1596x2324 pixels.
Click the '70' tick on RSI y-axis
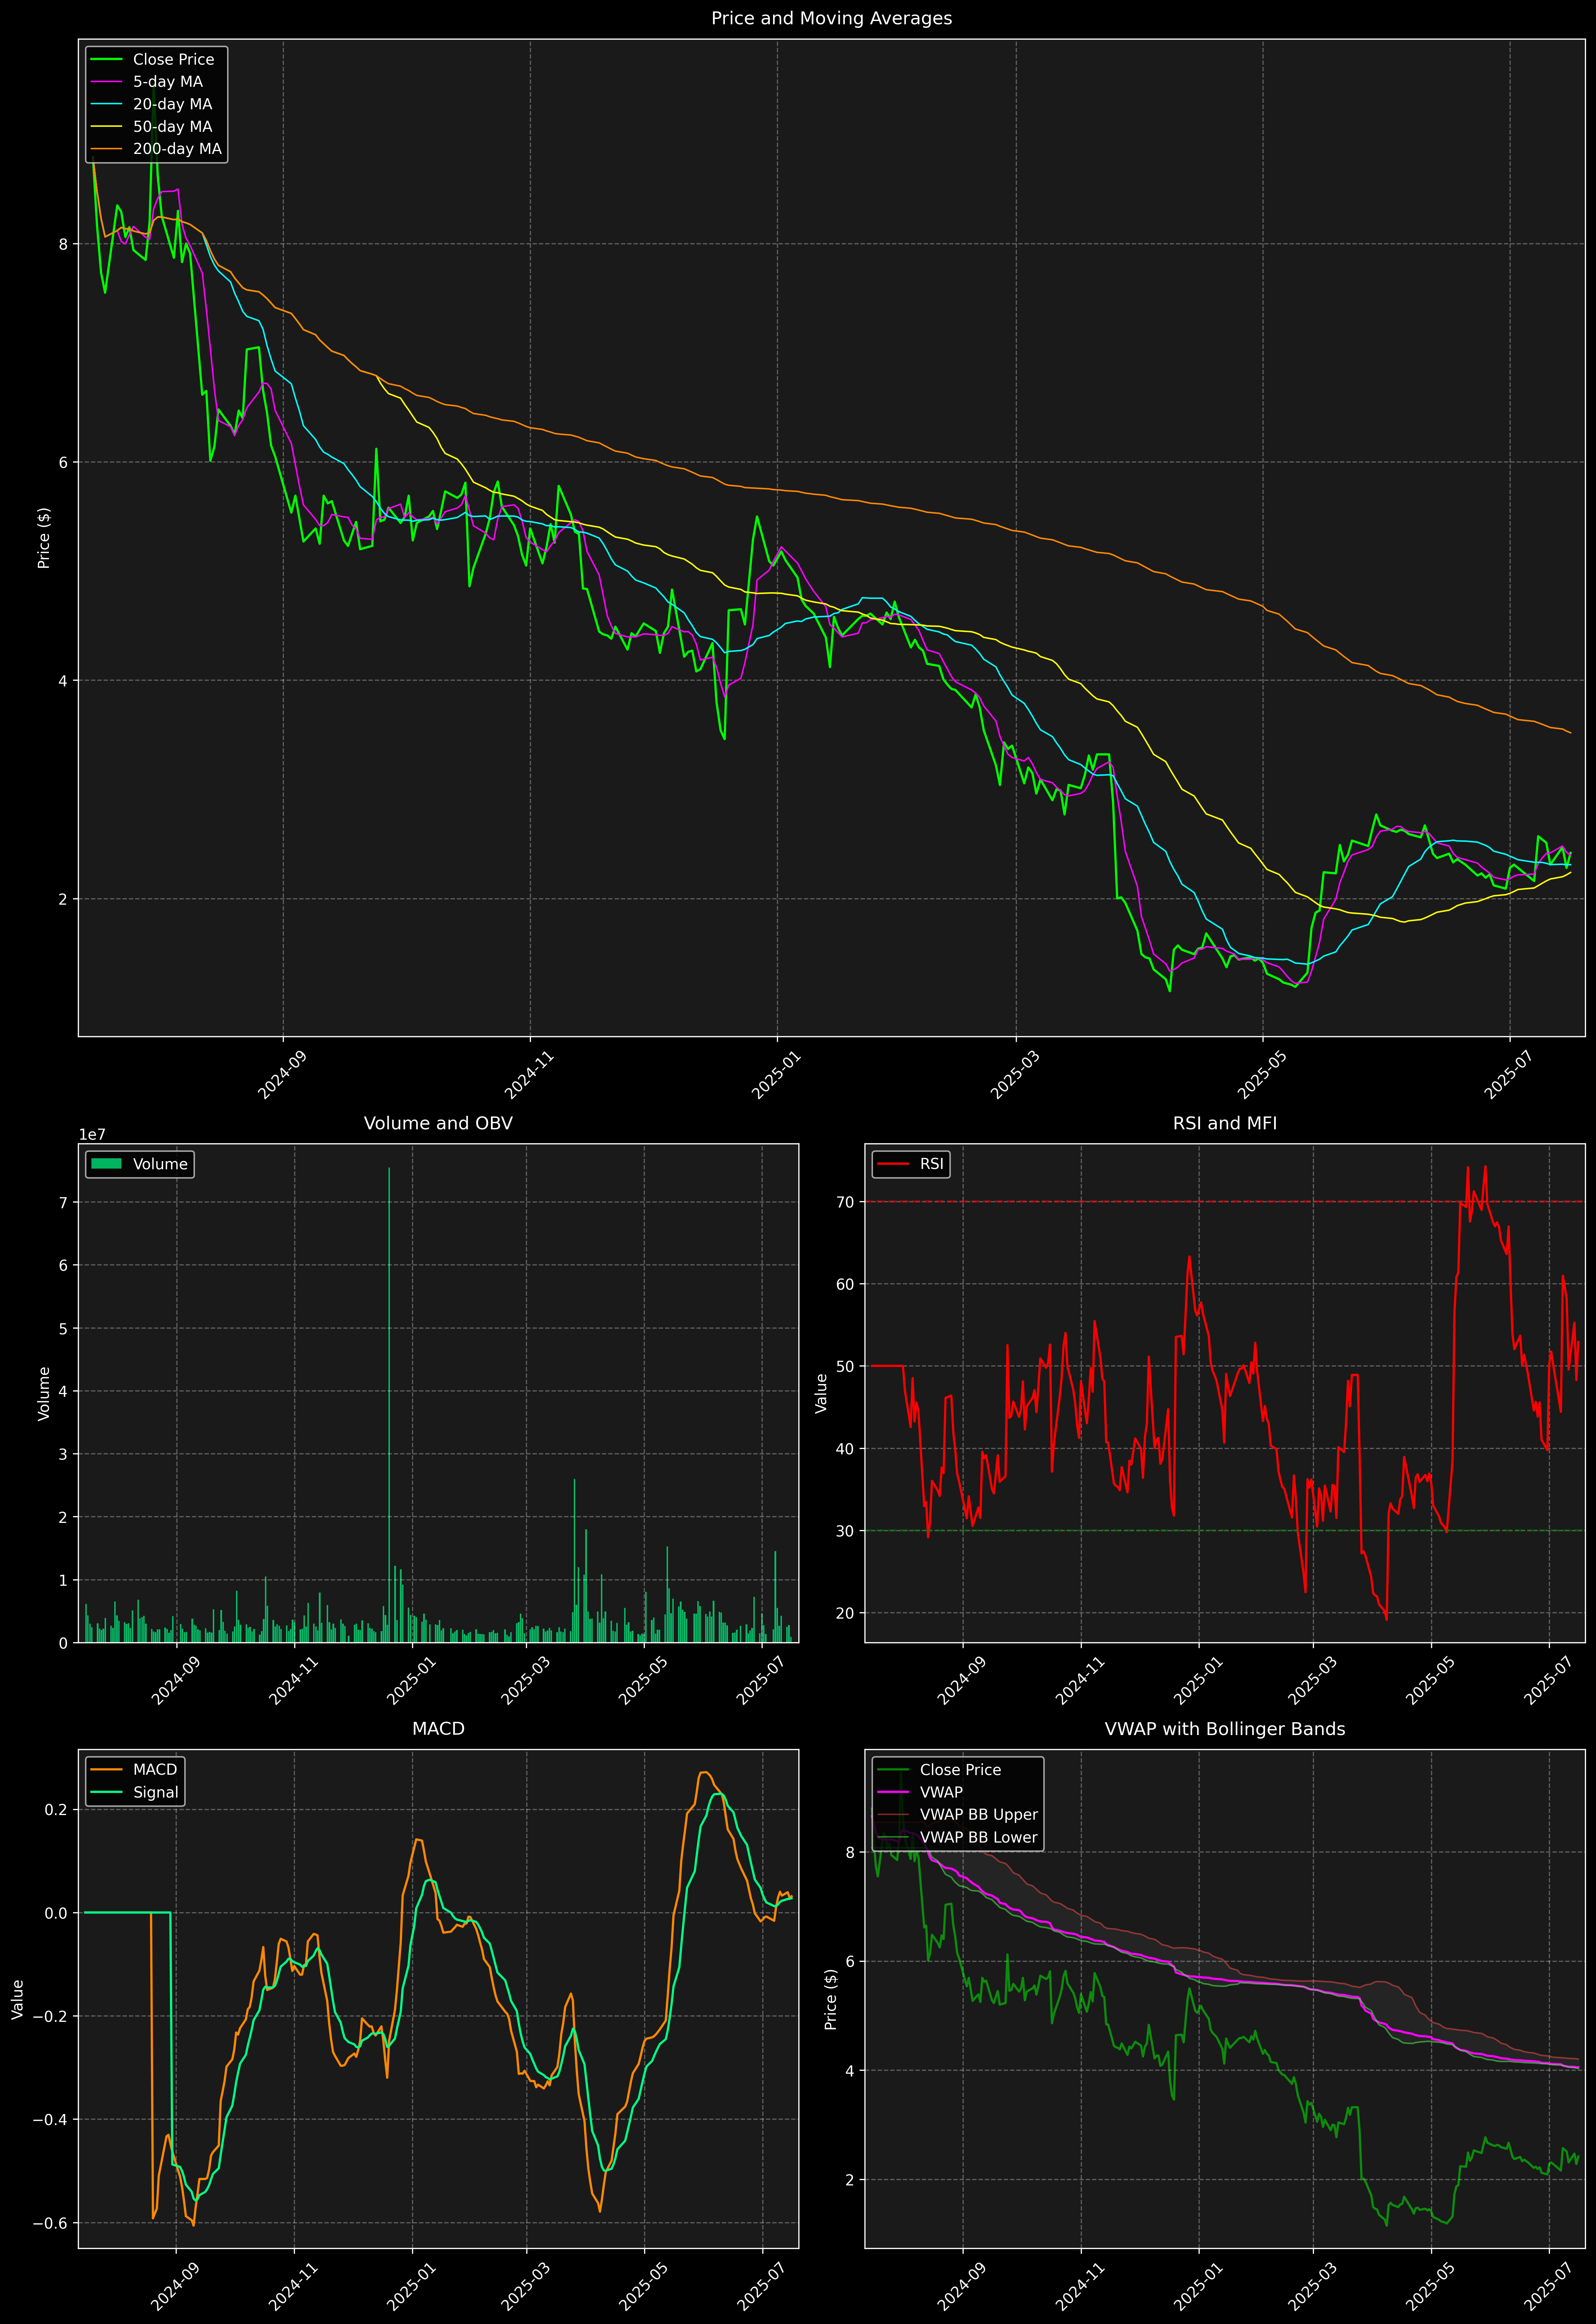[x=846, y=1202]
